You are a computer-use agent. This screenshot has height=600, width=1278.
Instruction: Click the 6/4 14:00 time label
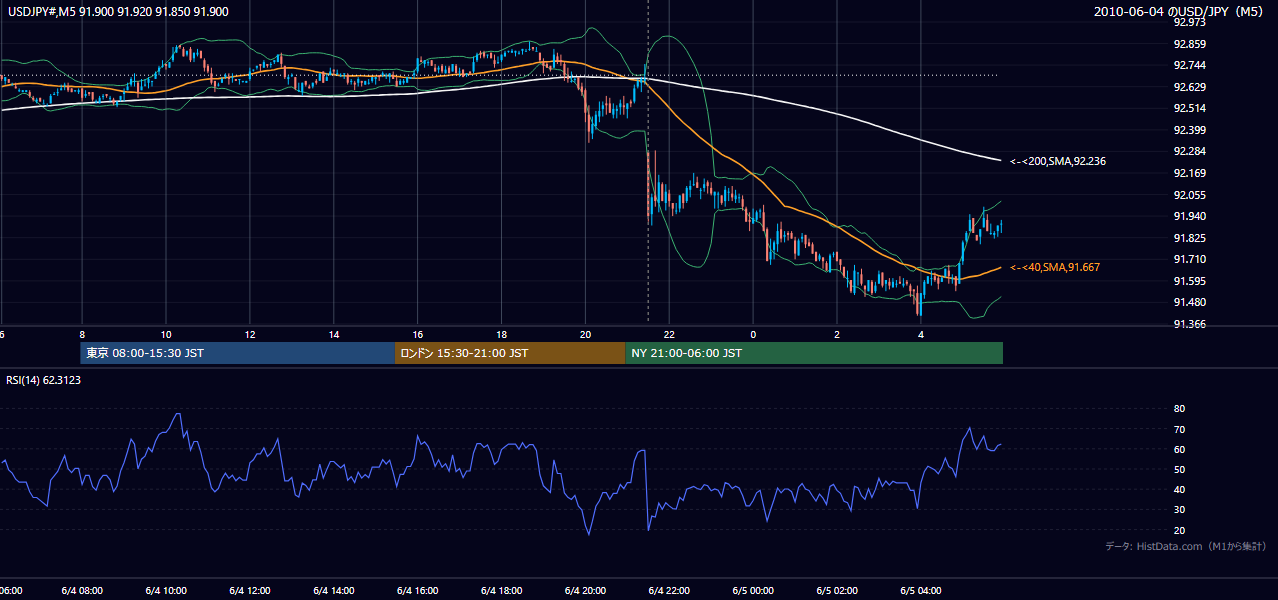coord(334,591)
